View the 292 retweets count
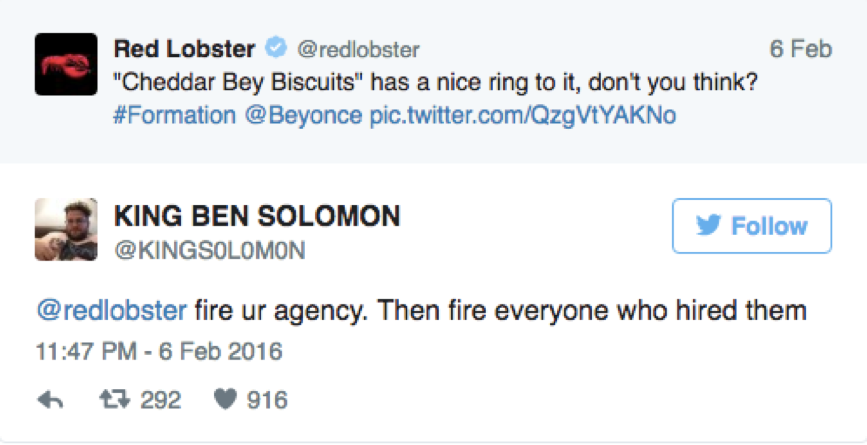867x445 pixels. coord(160,400)
